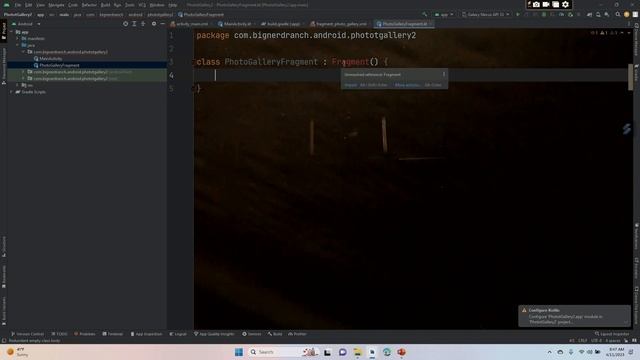Screen dimensions: 640x360
Task: Open the Profiler tool window
Action: [297, 334]
